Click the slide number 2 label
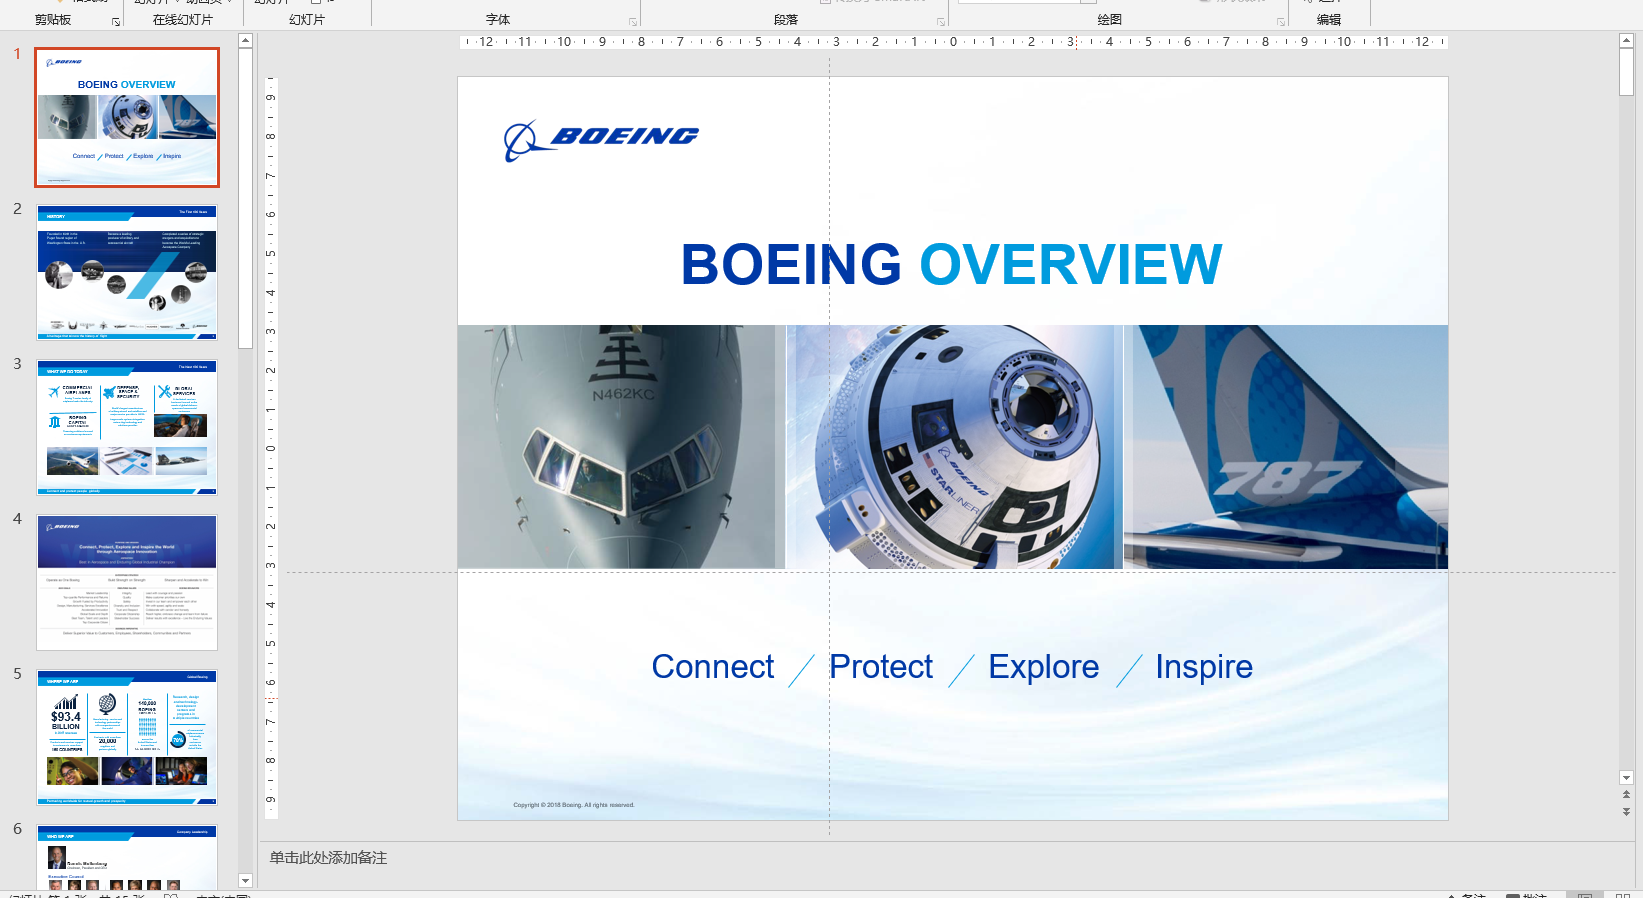The image size is (1643, 898). pos(17,209)
